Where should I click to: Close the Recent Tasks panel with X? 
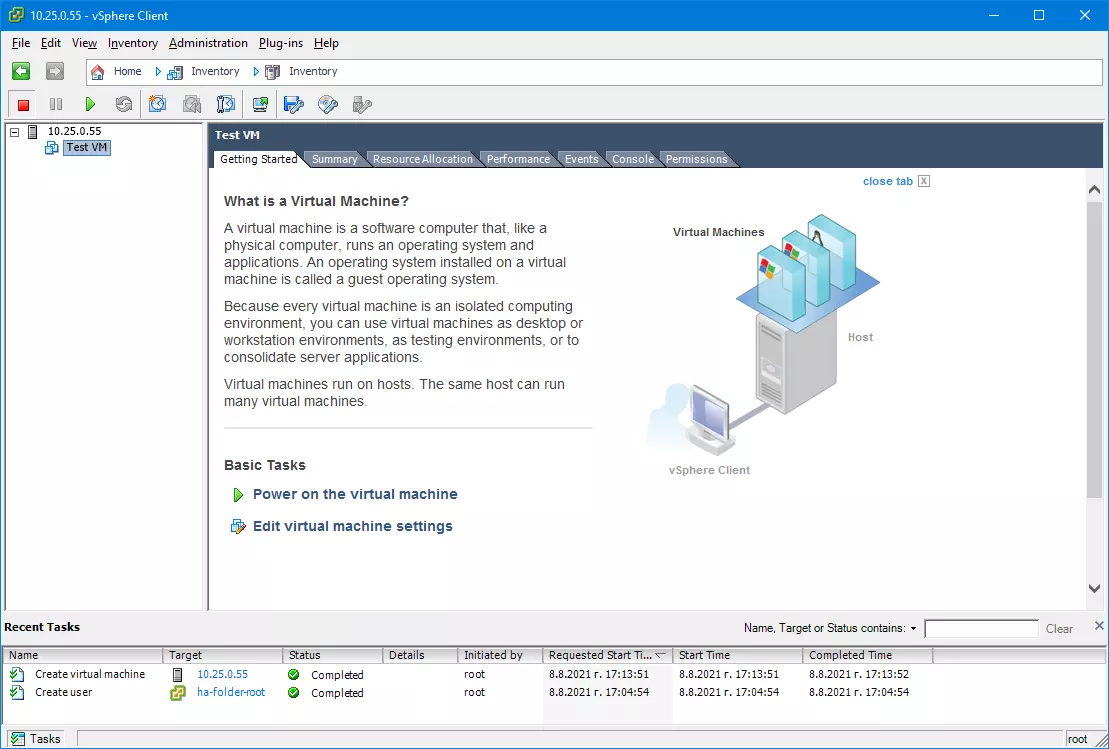click(x=1098, y=625)
